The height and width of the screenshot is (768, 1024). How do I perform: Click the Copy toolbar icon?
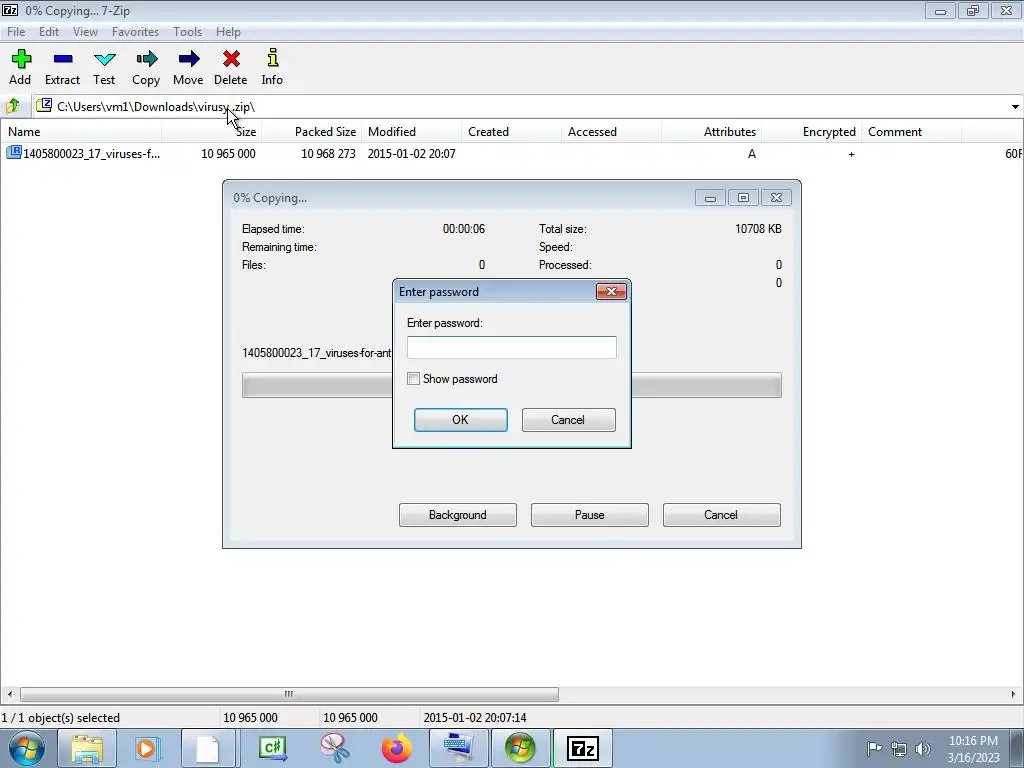coord(146,59)
